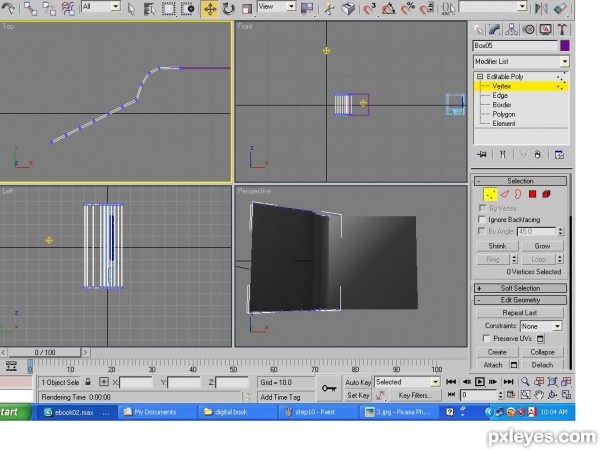Click the Set Key button
This screenshot has height=450, width=600.
(x=358, y=395)
